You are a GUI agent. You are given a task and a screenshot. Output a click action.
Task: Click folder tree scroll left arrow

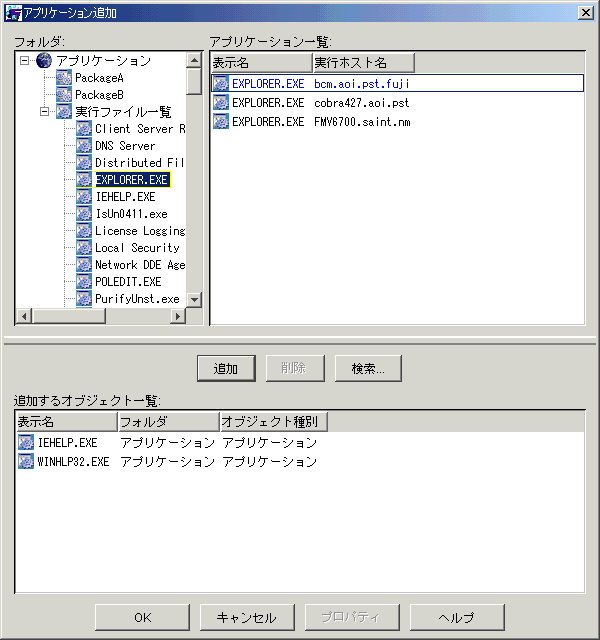pos(24,316)
